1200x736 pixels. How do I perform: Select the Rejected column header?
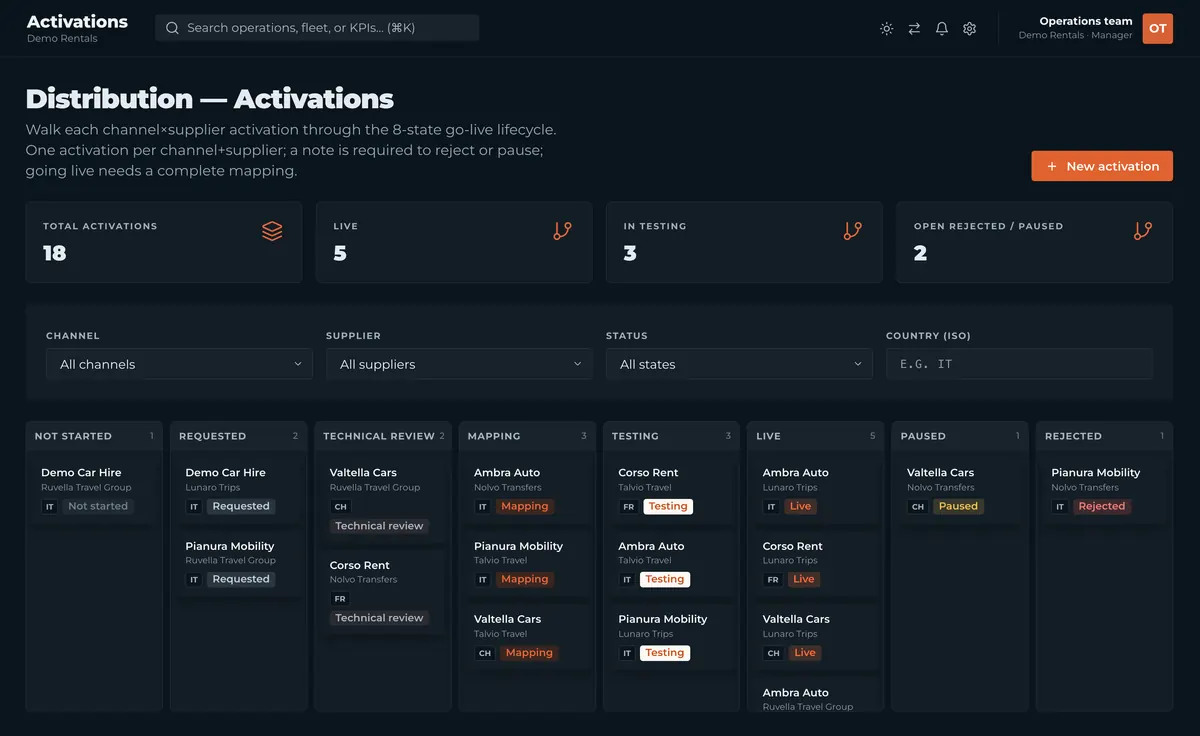click(1104, 436)
